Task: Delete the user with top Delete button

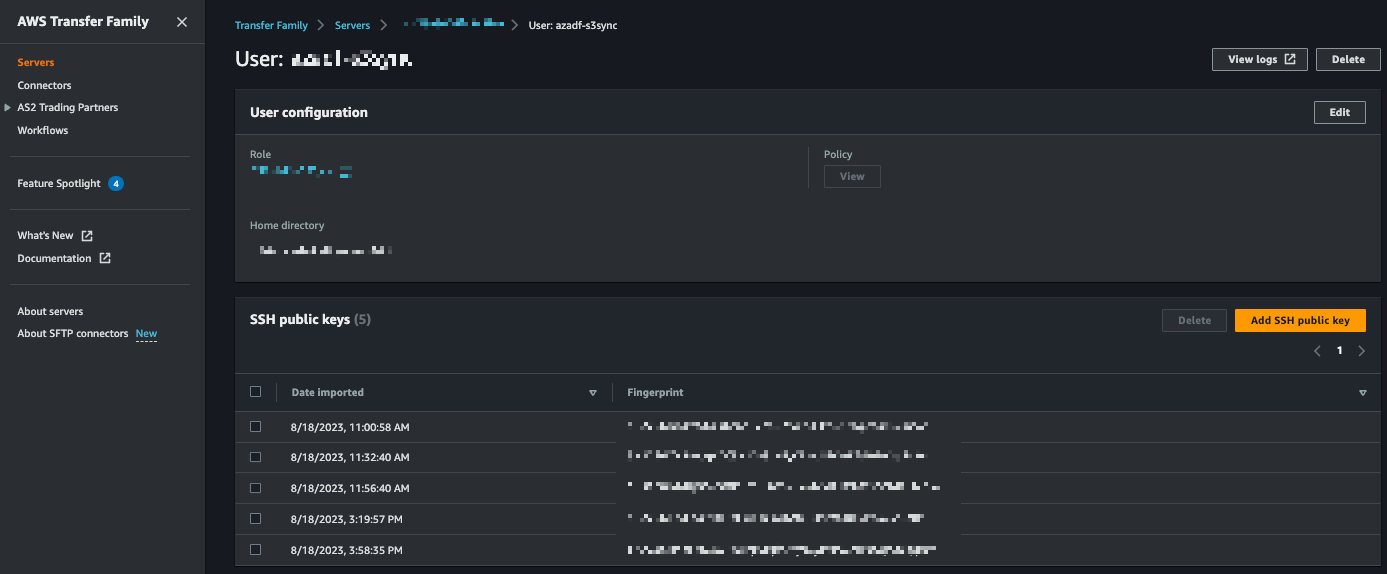Action: click(x=1348, y=59)
